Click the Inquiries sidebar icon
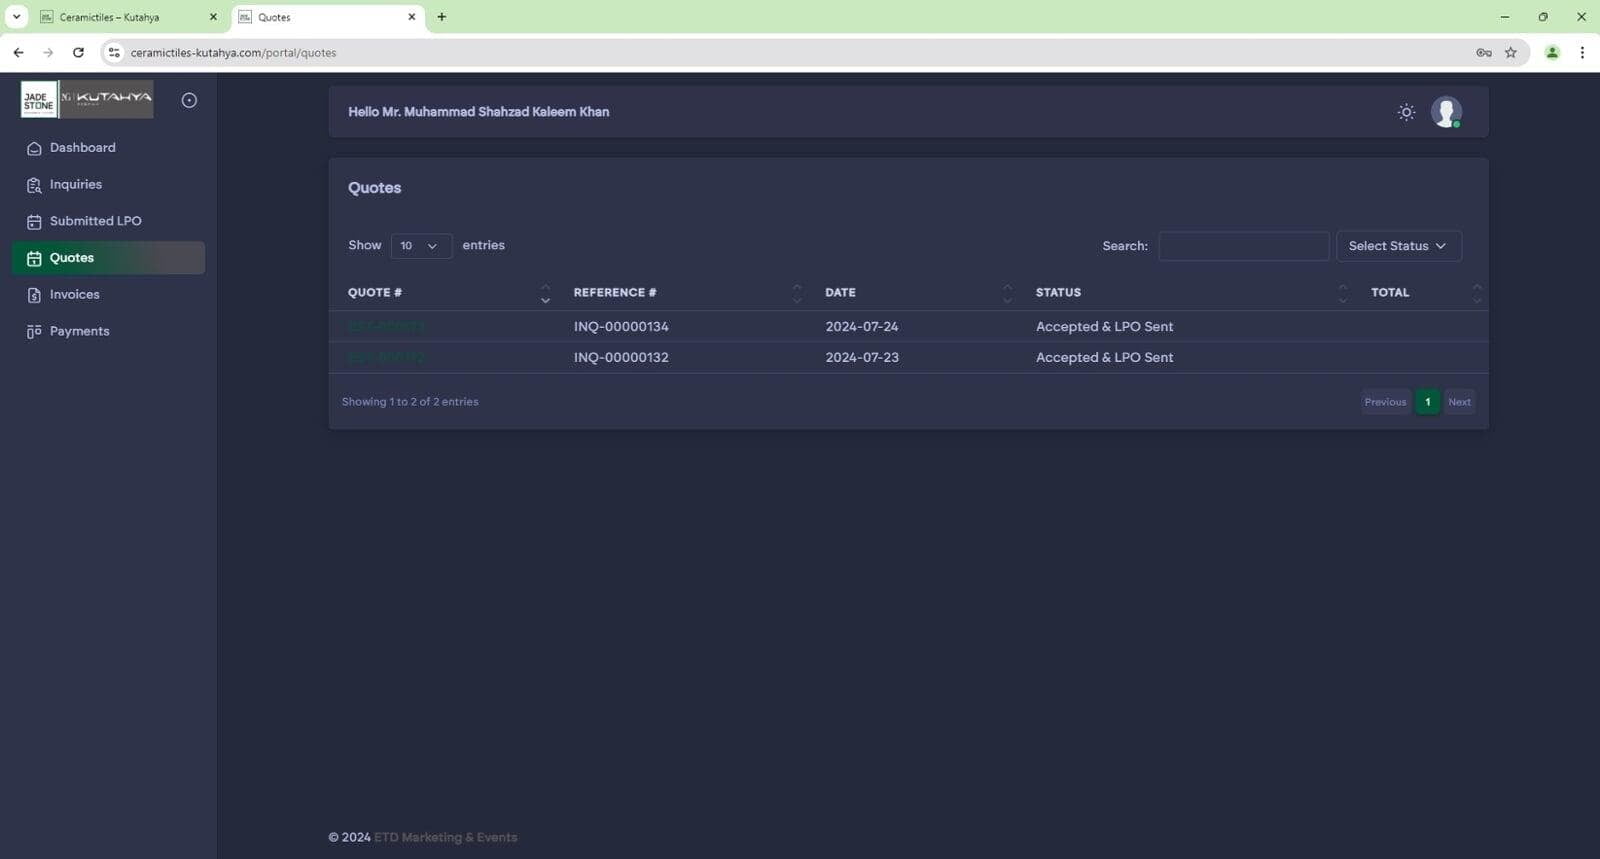This screenshot has width=1600, height=859. tap(34, 185)
